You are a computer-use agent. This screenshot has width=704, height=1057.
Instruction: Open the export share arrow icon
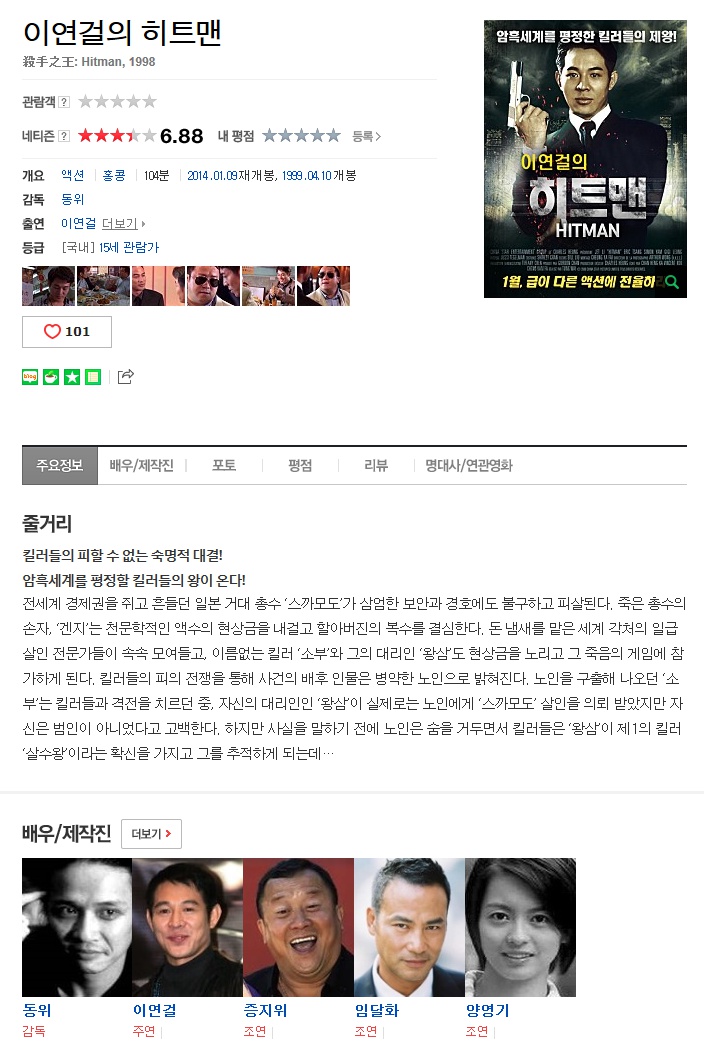125,377
